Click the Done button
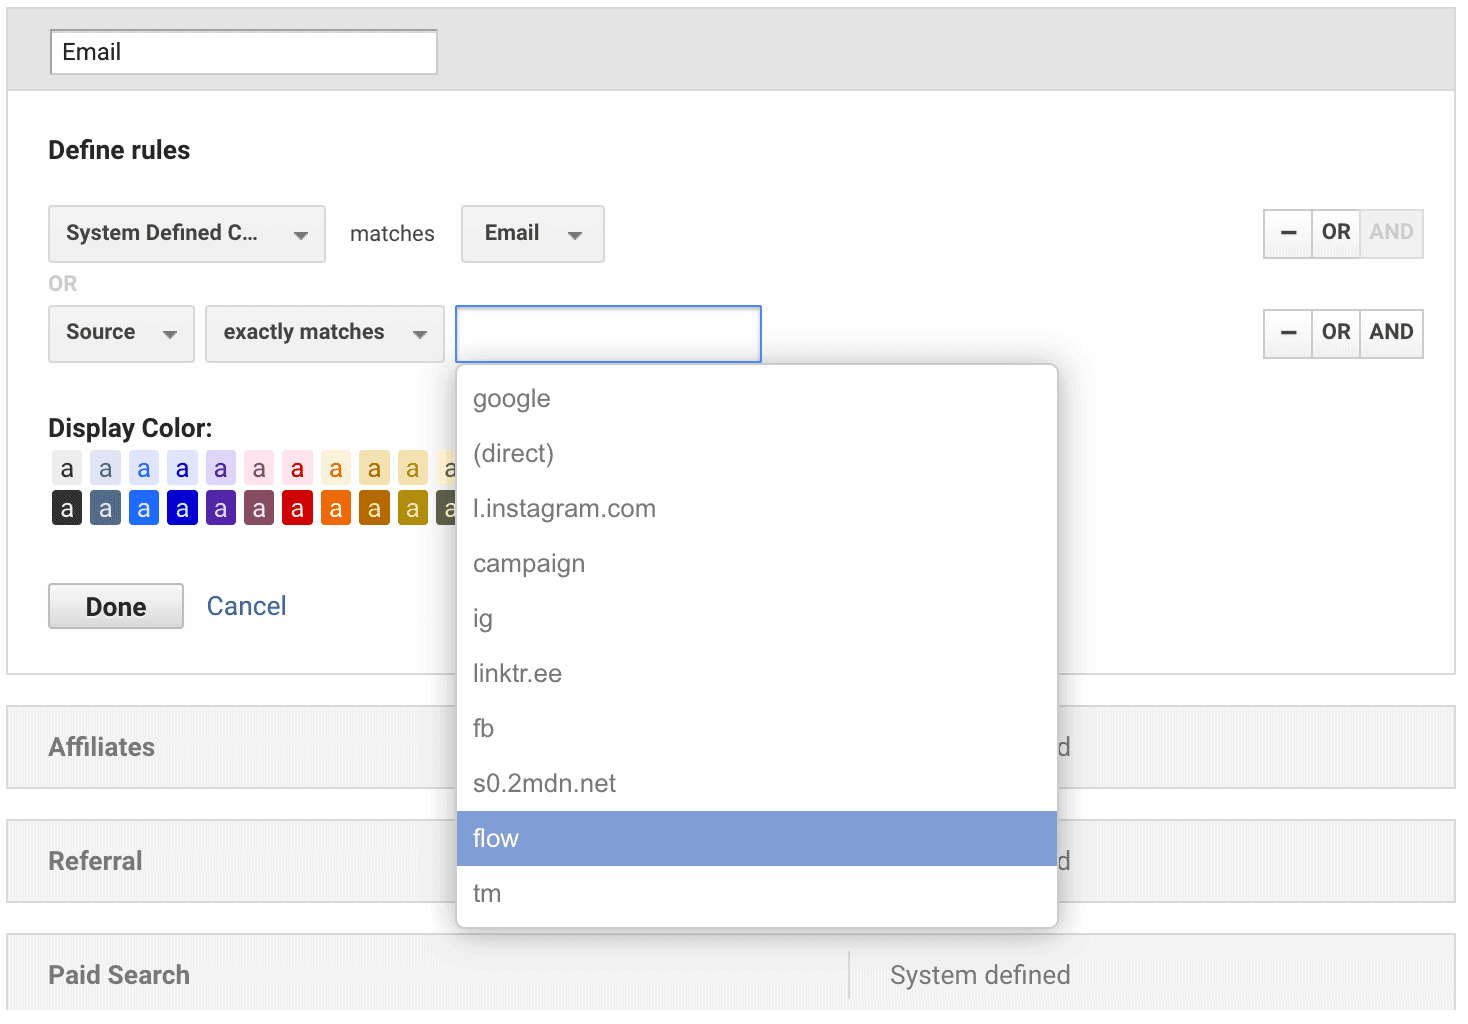The image size is (1468, 1024). [x=116, y=607]
